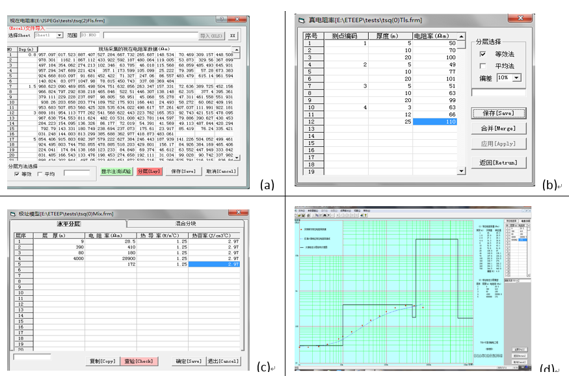Select the 速率分层 tab

(68, 224)
